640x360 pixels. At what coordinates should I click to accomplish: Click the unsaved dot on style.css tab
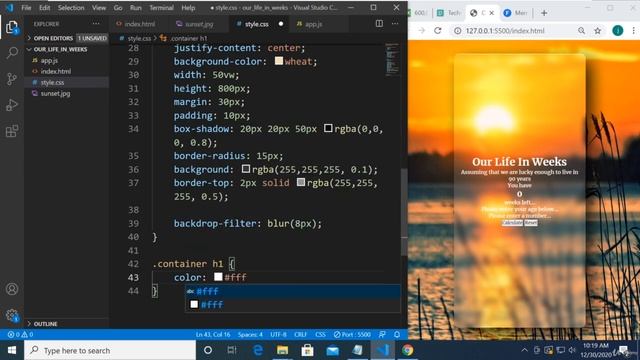[281, 24]
